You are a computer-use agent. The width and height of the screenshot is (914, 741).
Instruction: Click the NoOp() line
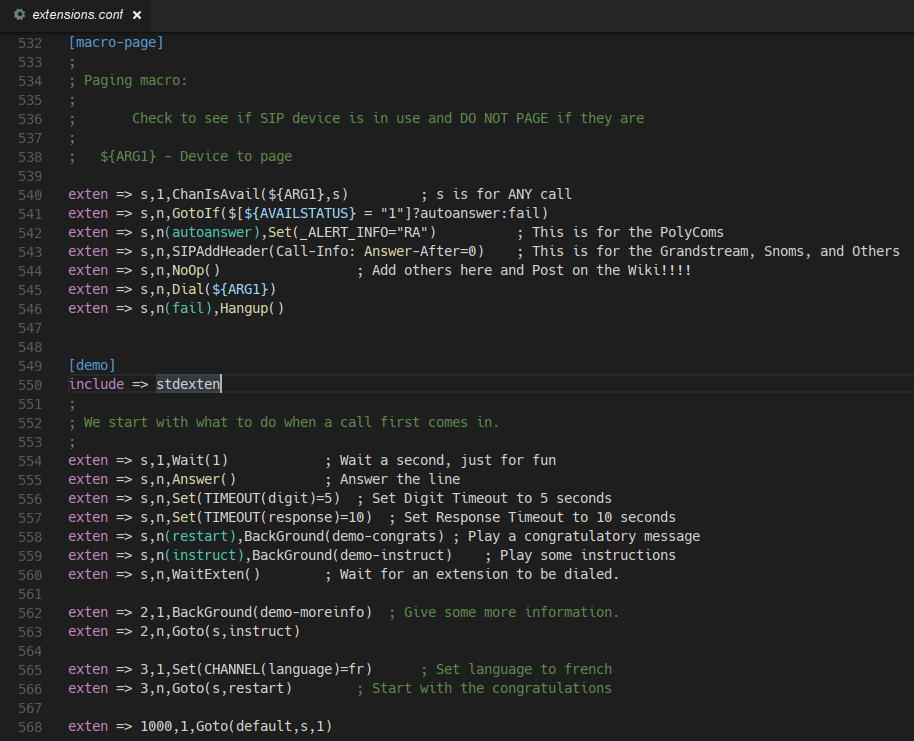(144, 270)
